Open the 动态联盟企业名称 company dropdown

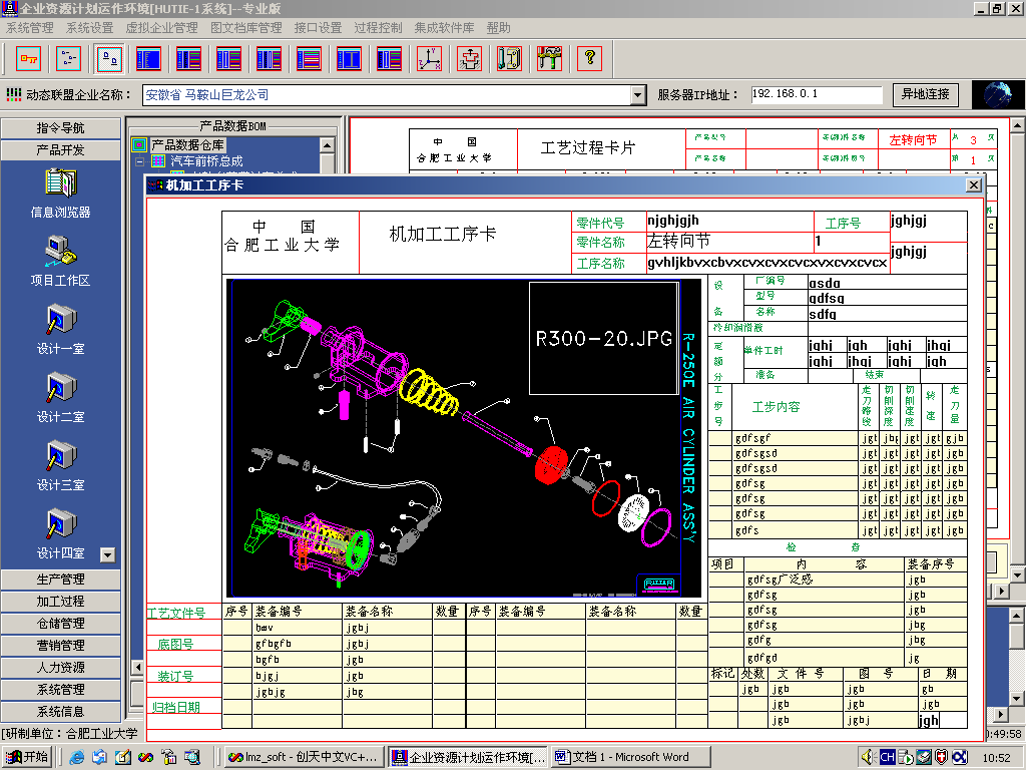638,95
